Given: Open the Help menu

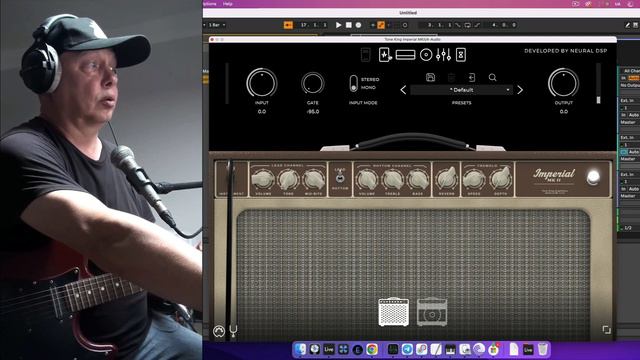Looking at the screenshot, I should (x=228, y=4).
